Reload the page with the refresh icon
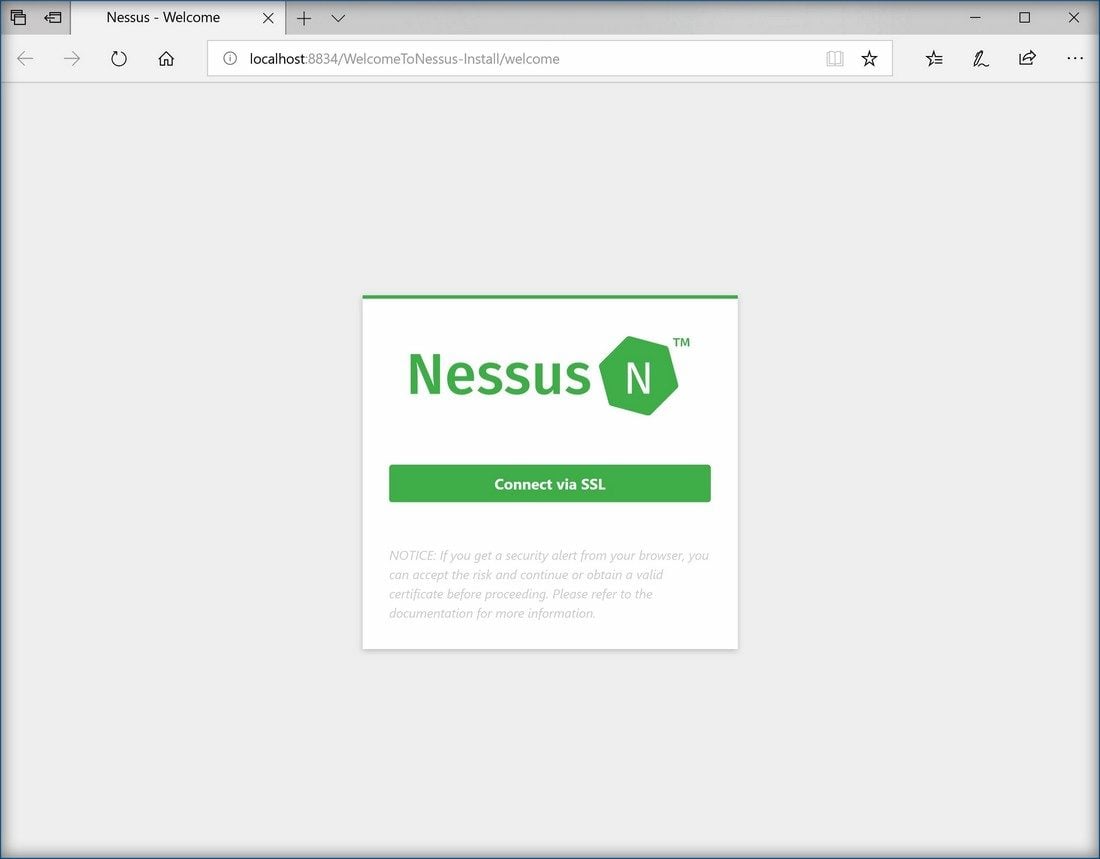The image size is (1100, 859). click(119, 59)
